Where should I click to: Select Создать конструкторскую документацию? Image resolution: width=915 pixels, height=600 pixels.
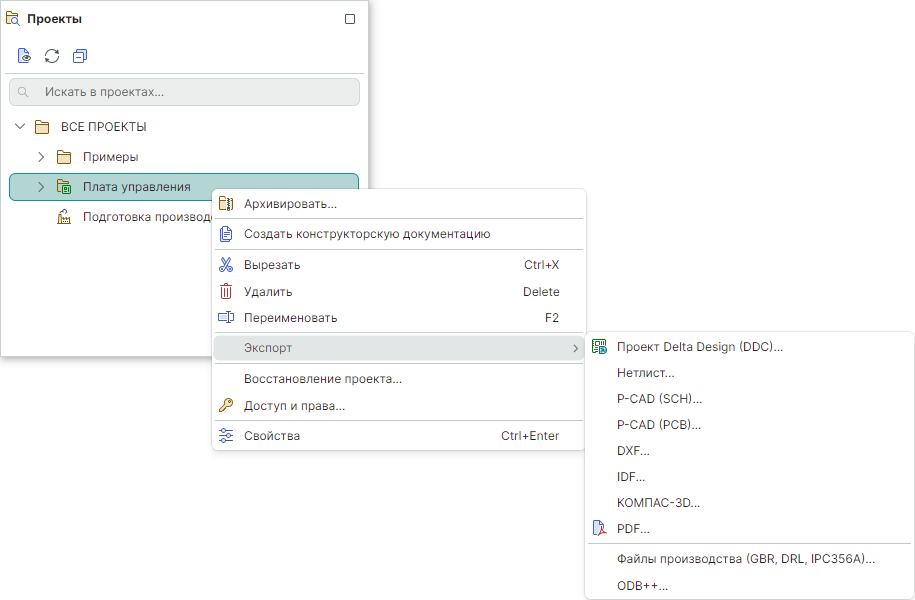(x=366, y=234)
